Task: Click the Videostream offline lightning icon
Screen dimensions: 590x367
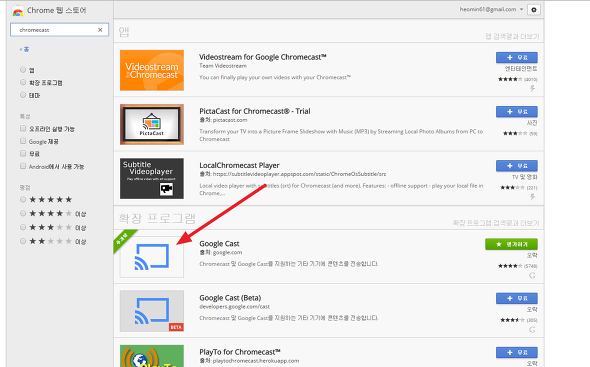Action: click(x=532, y=88)
